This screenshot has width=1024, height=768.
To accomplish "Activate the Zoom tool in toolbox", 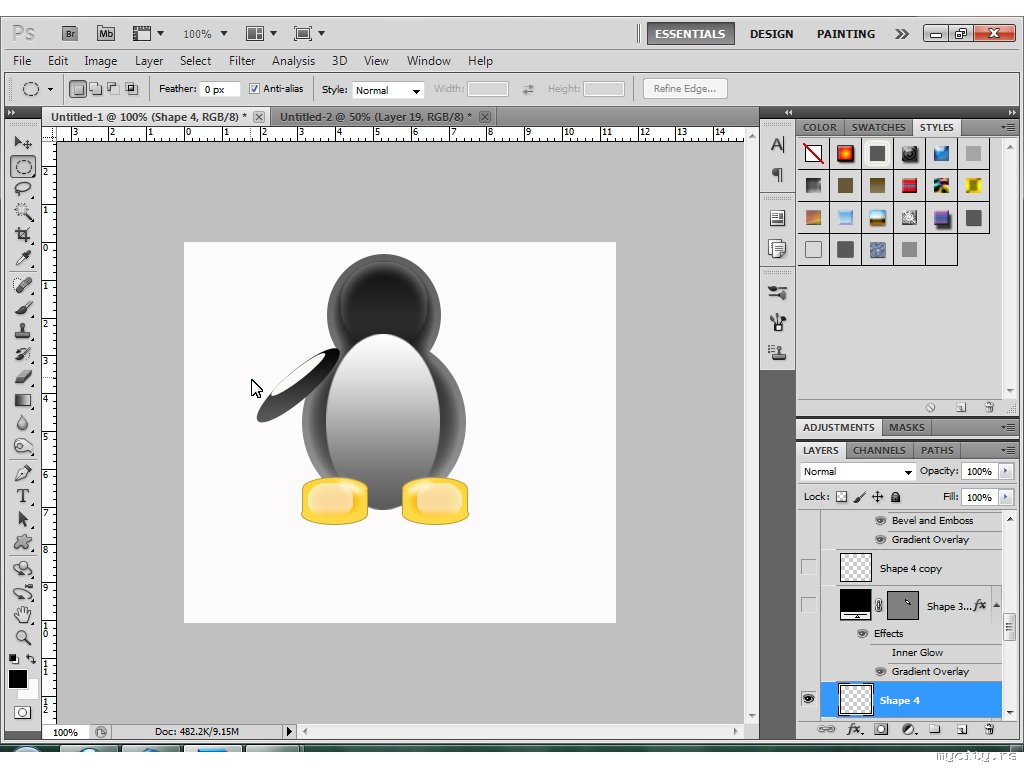I will (x=23, y=637).
